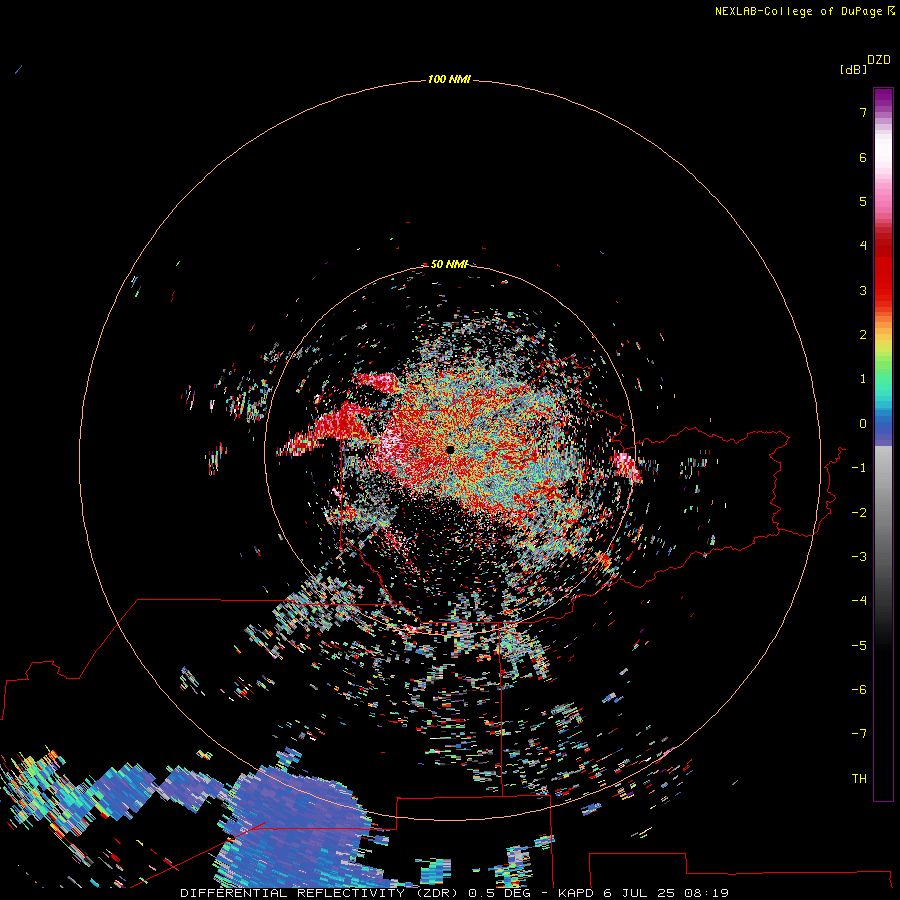This screenshot has height=900, width=900.
Task: Click the 08:19 timestamp in caption
Action: (x=707, y=893)
